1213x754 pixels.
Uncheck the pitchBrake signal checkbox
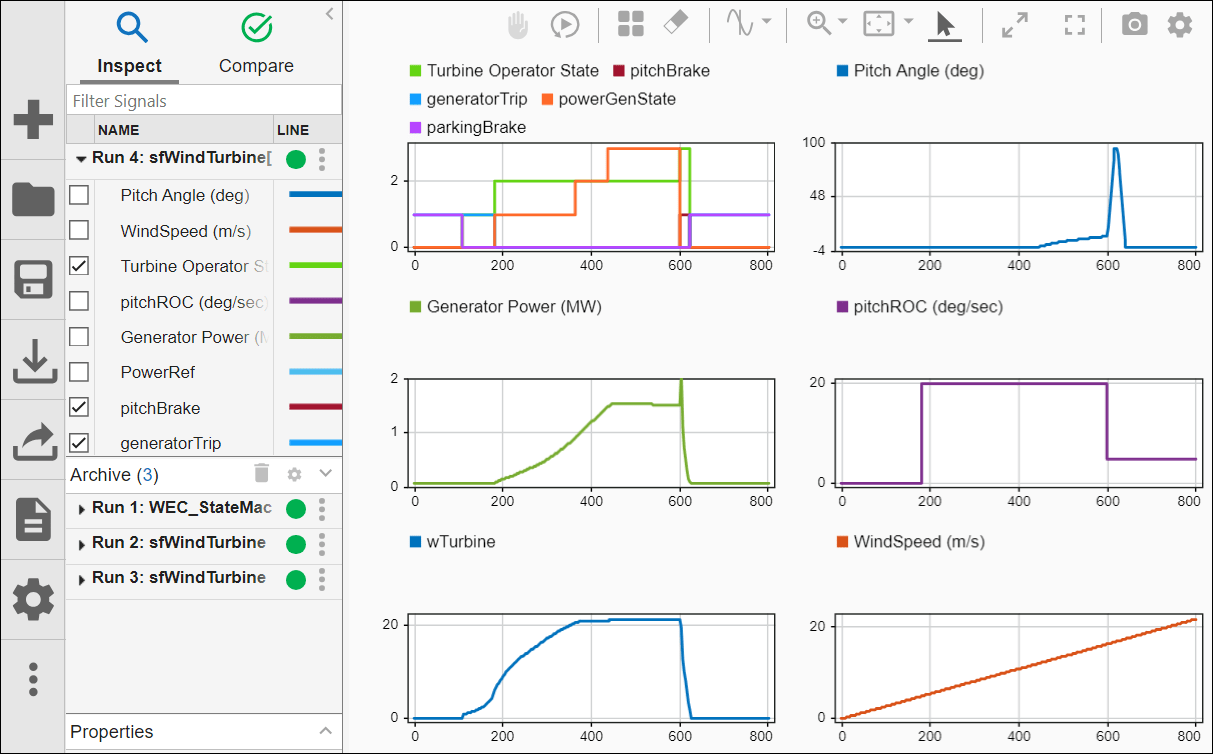point(78,408)
